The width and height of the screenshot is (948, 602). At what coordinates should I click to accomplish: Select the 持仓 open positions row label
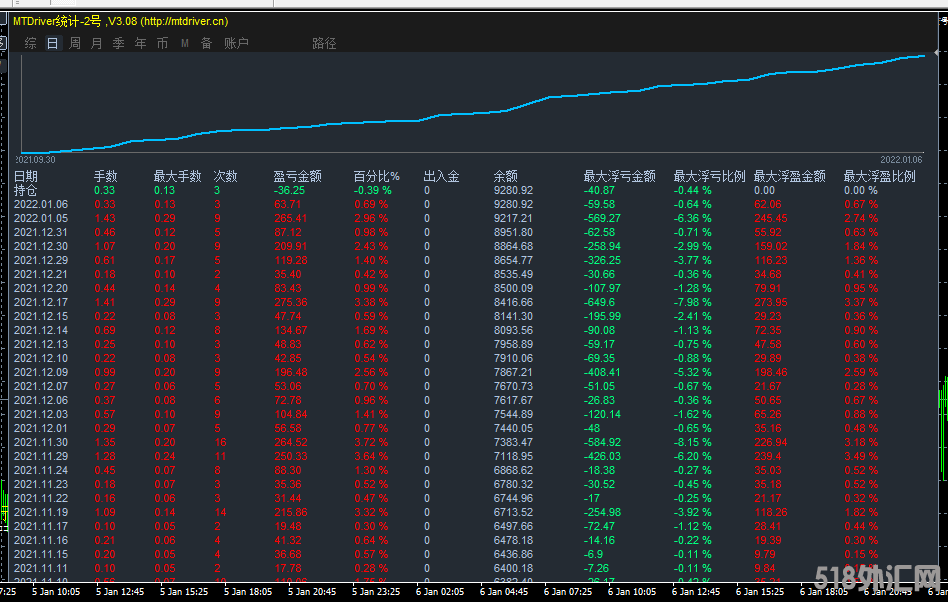25,190
